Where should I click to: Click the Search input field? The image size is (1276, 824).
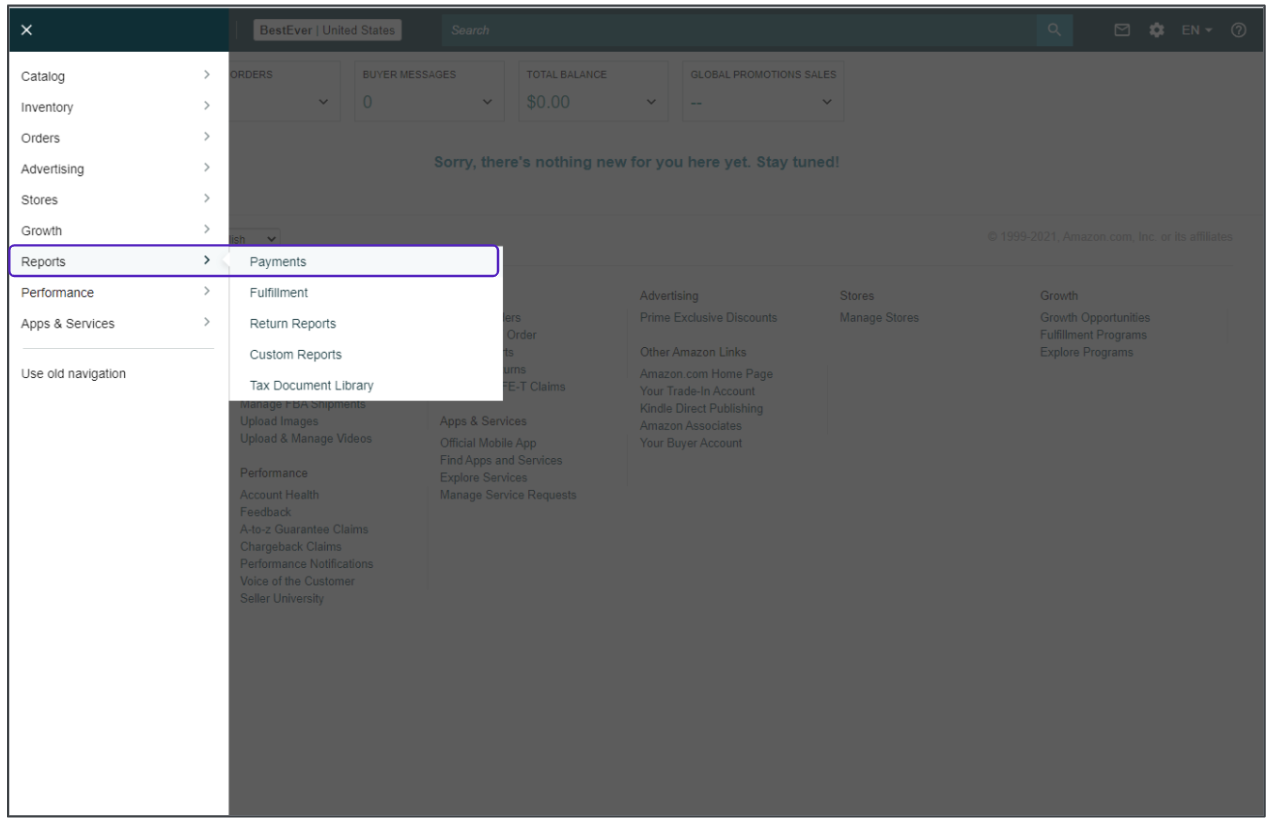[736, 30]
